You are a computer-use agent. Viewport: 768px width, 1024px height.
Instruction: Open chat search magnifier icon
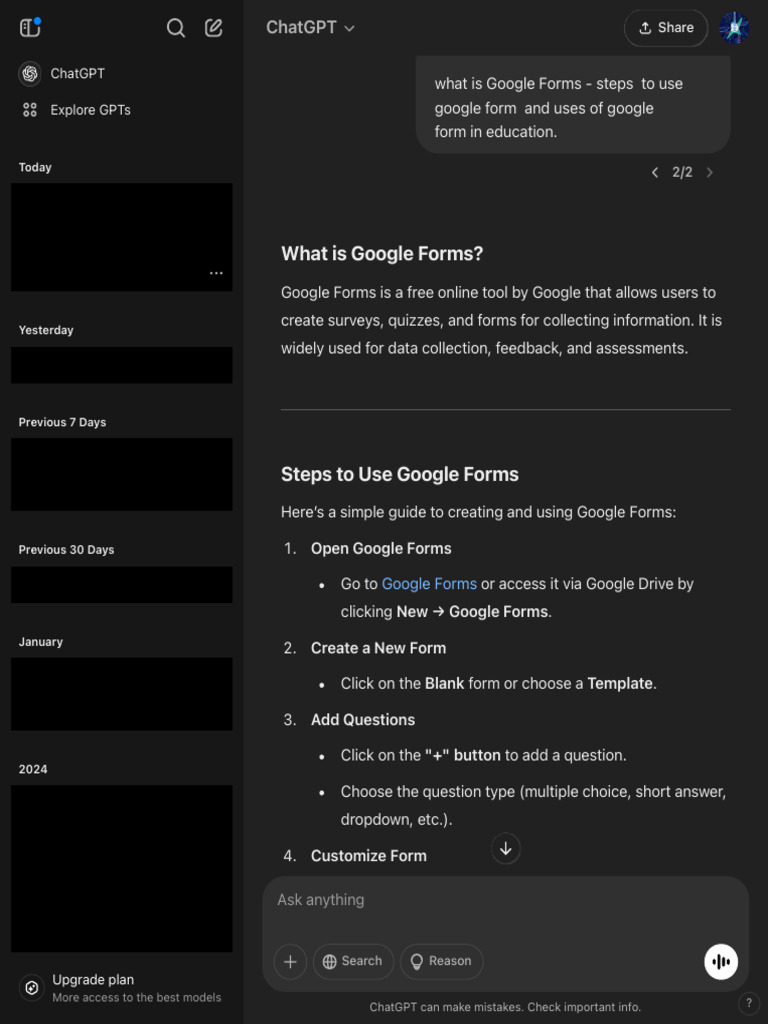(176, 27)
